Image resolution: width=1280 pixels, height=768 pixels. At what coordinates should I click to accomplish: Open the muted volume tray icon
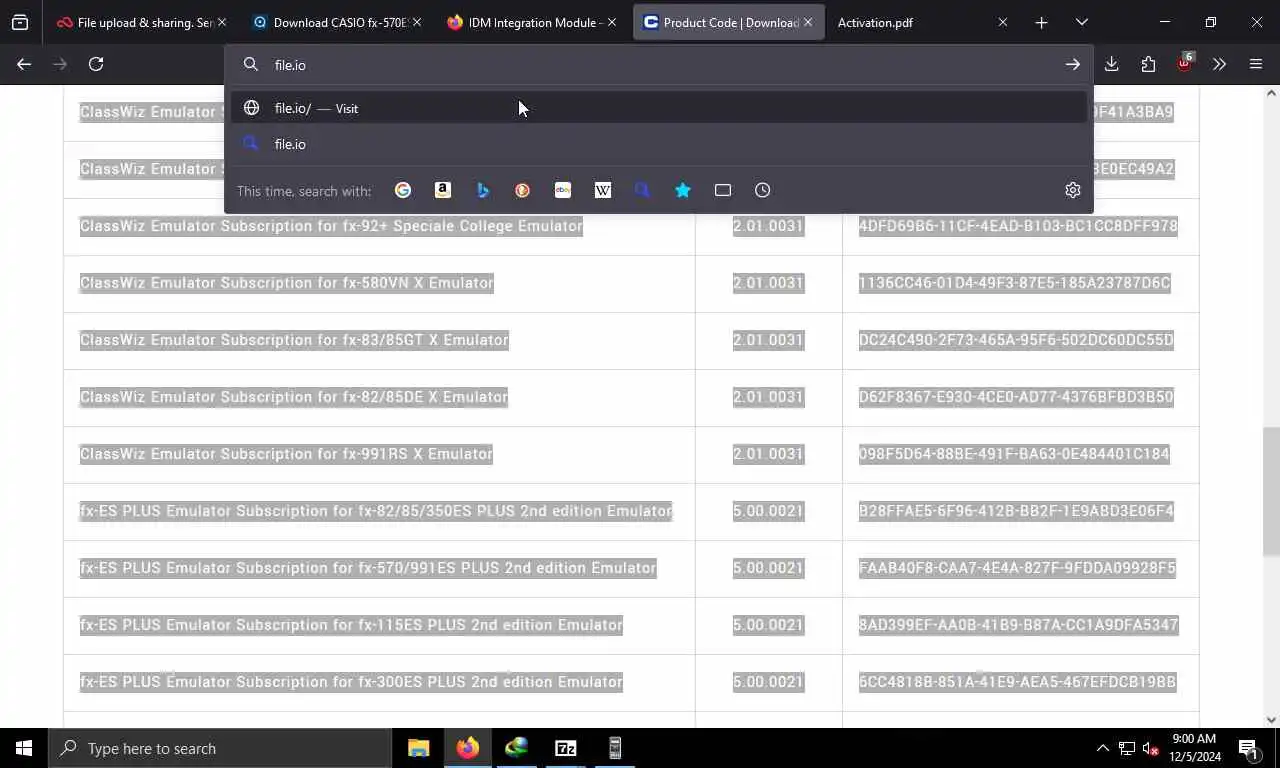1151,748
